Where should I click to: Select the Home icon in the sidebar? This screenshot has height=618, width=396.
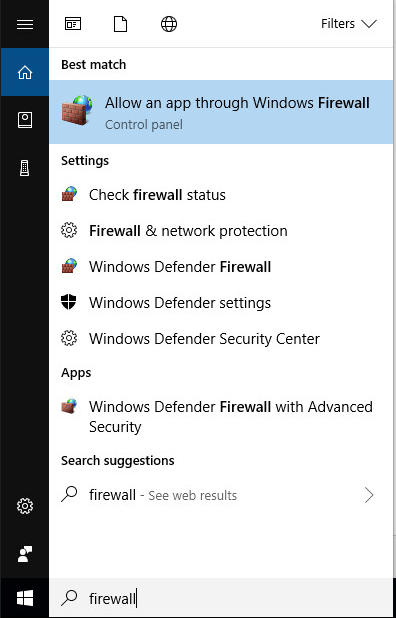(24, 72)
